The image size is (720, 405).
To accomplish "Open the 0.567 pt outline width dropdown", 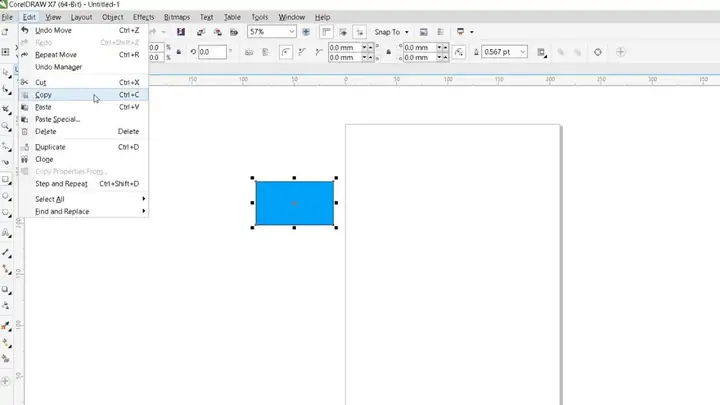I will point(522,52).
